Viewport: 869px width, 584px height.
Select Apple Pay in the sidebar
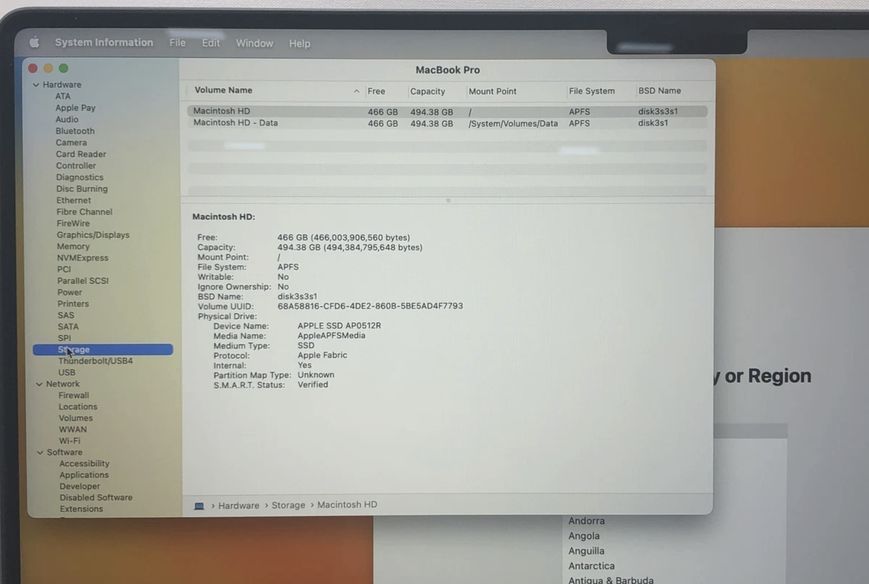coord(75,108)
